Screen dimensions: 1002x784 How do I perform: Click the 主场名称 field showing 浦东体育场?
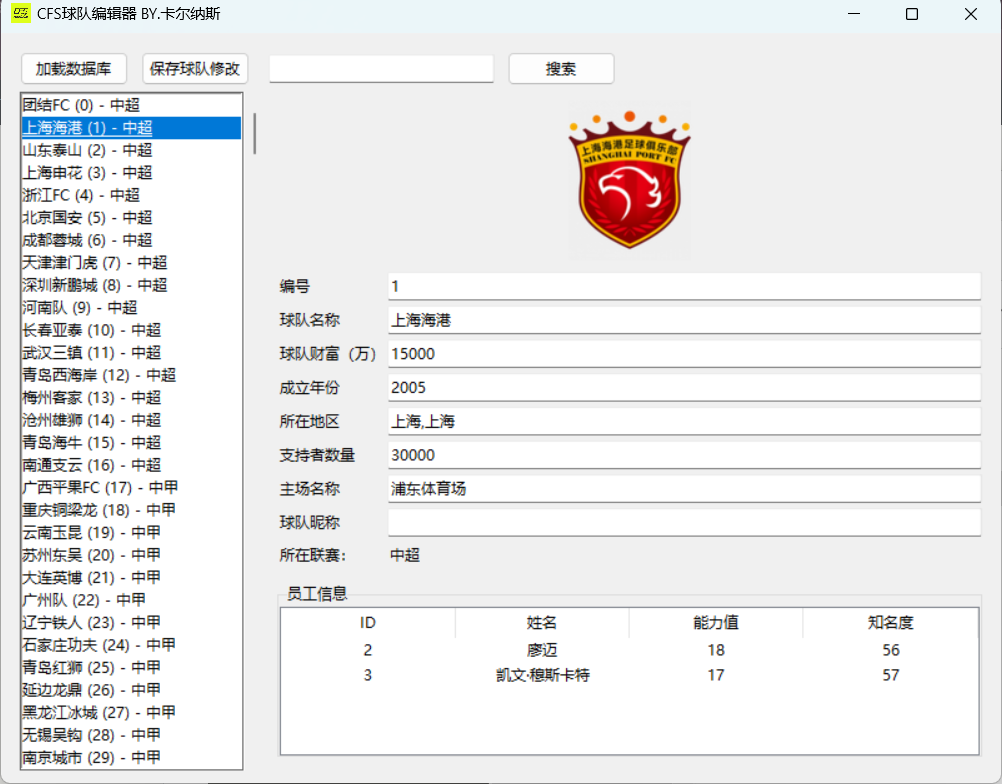pyautogui.click(x=684, y=489)
